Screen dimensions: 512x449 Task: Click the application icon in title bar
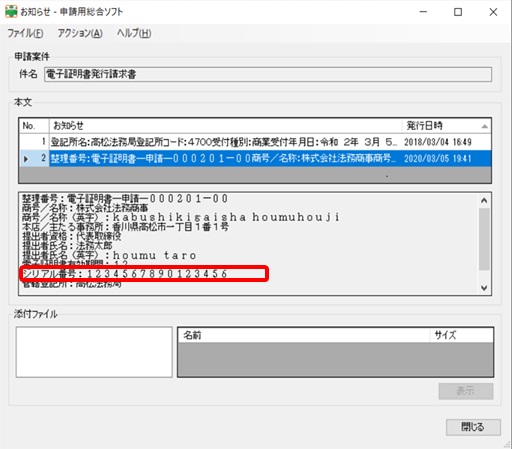[11, 12]
